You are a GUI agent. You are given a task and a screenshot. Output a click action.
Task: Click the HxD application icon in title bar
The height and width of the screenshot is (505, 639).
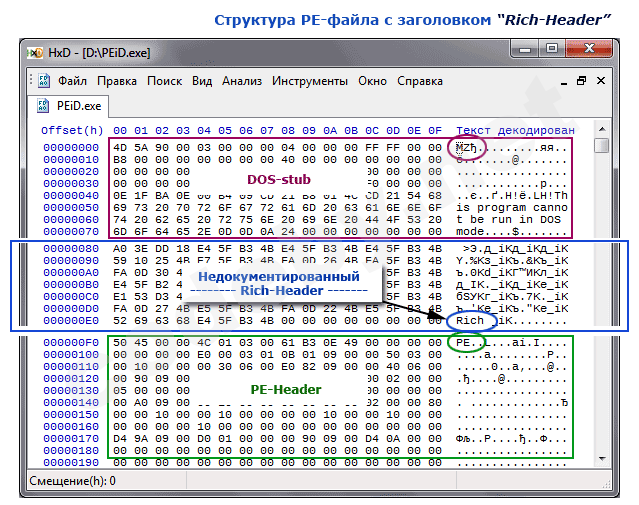point(35,53)
